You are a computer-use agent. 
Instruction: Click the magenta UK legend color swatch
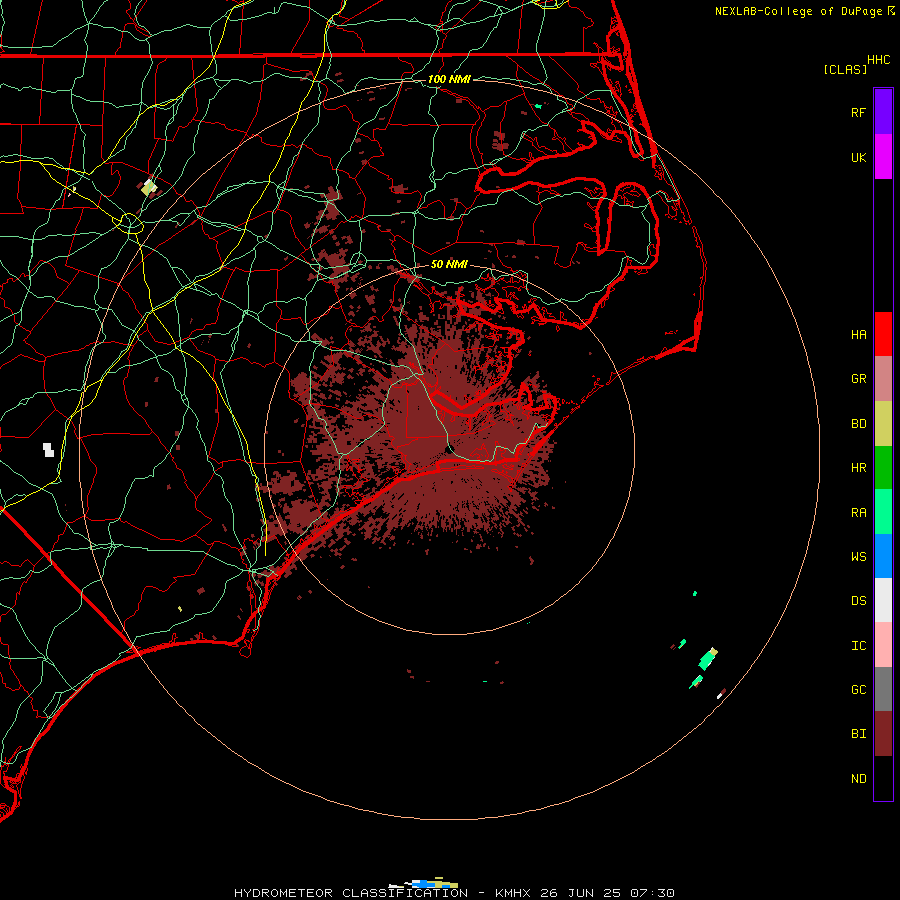(883, 157)
